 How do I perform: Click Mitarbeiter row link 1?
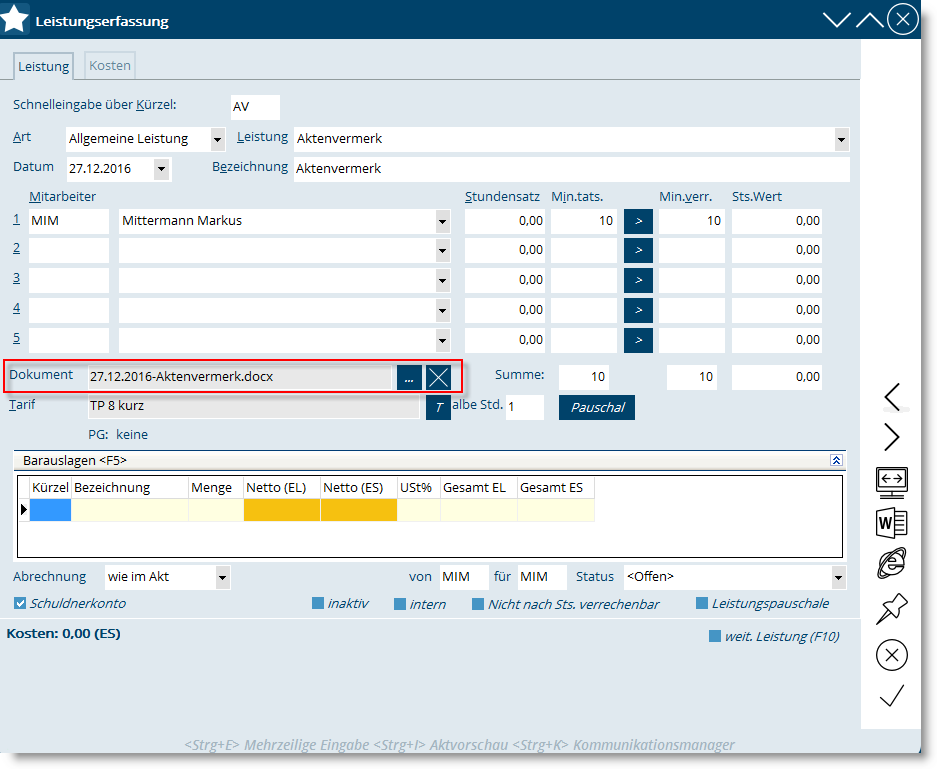(16, 219)
